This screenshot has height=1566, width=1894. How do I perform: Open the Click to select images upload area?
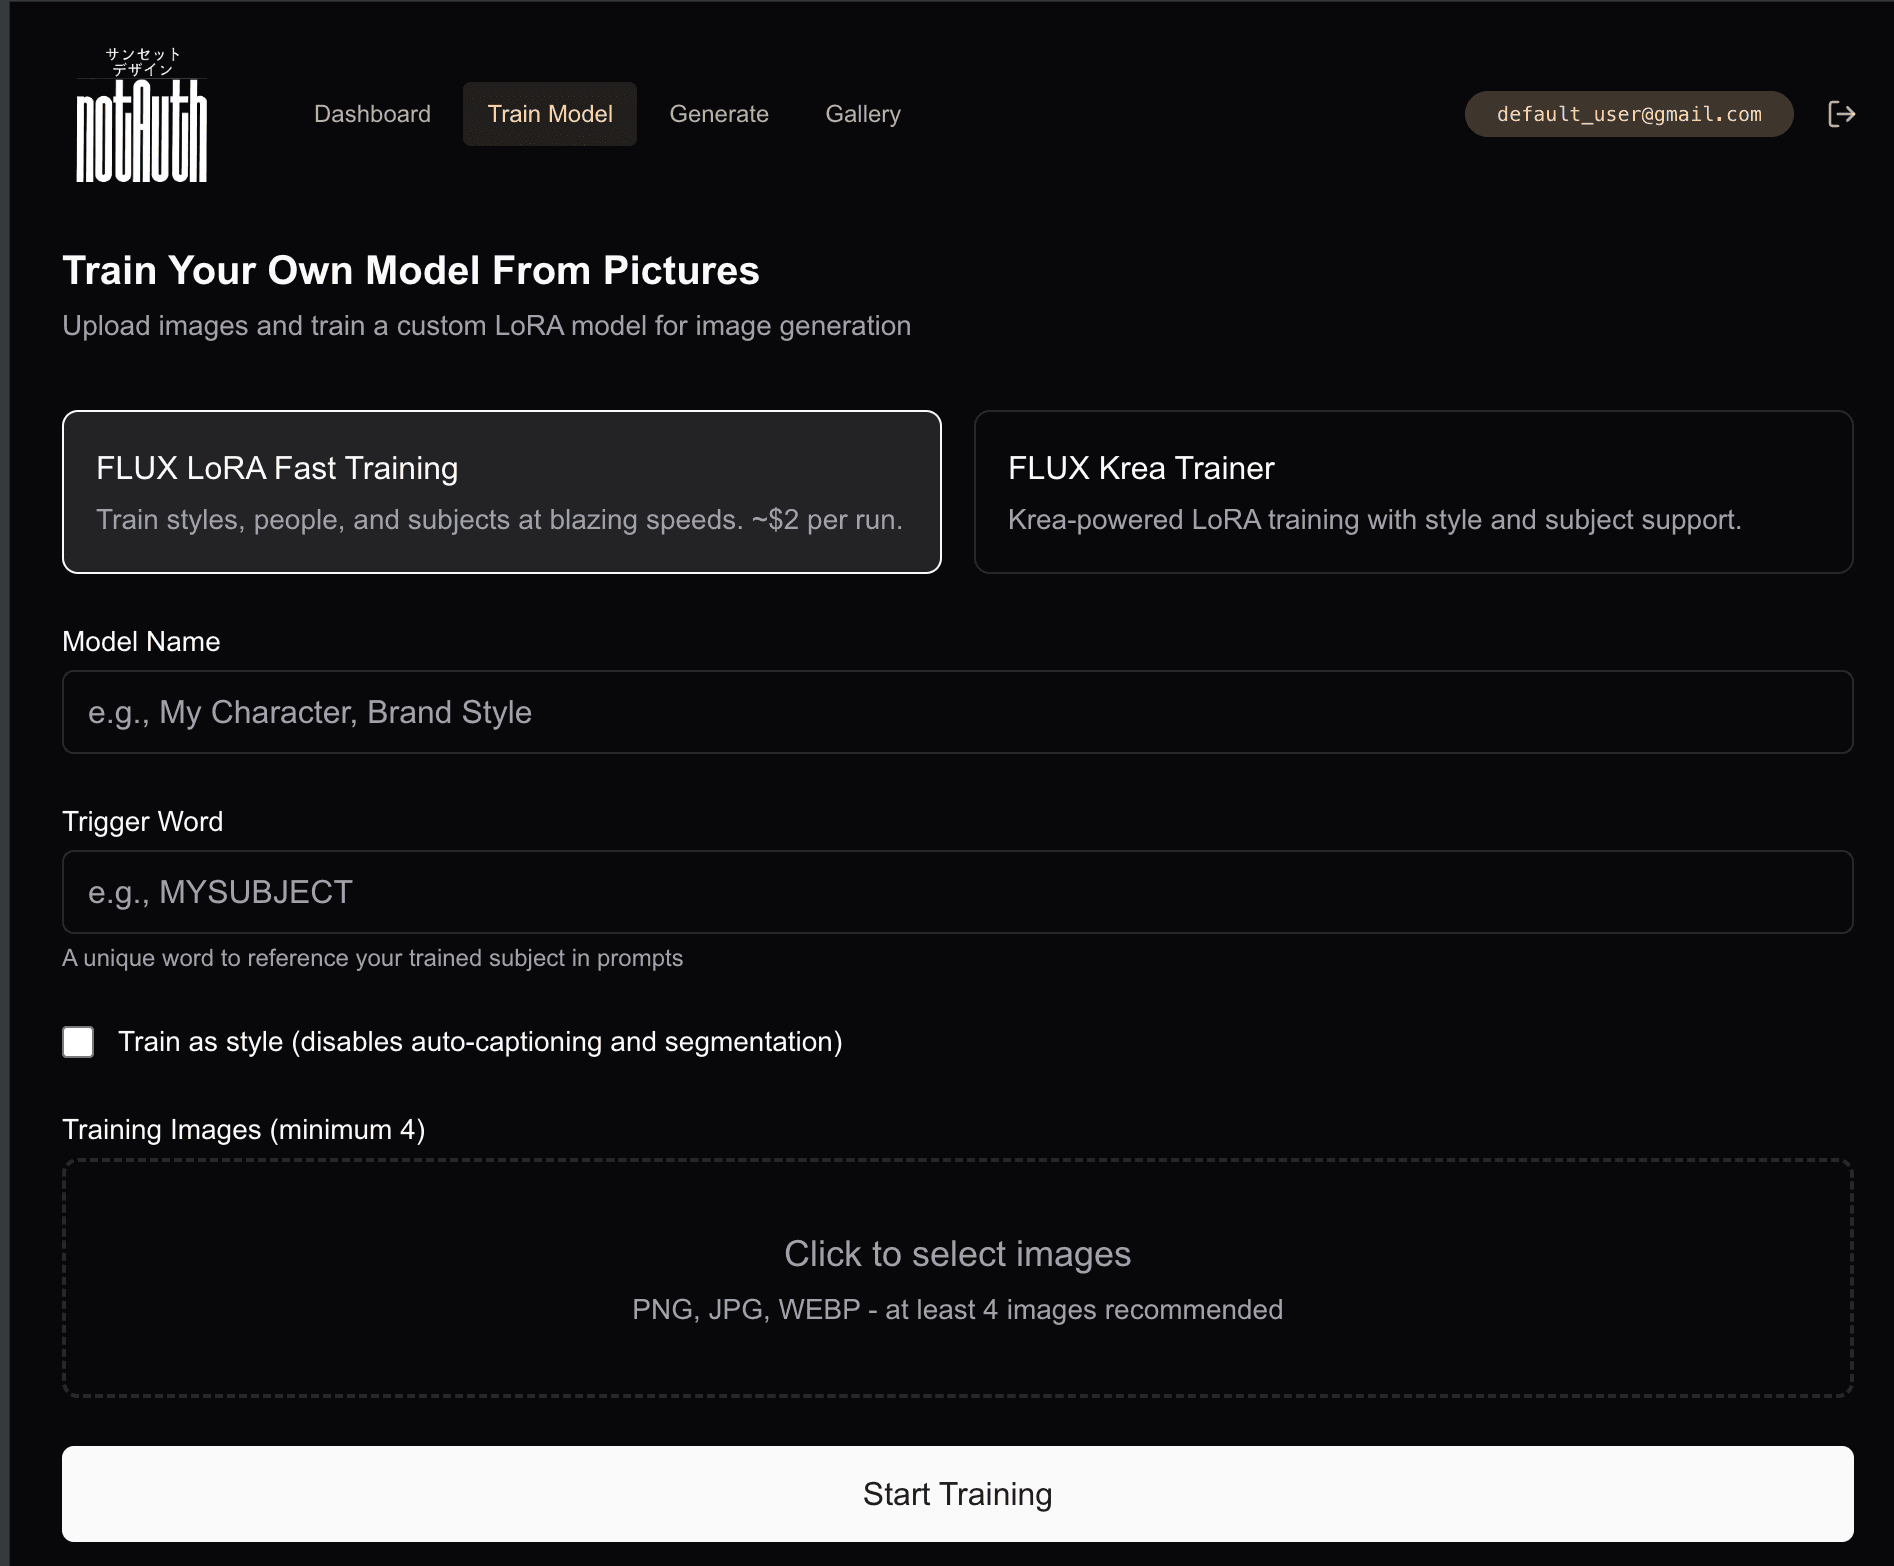click(958, 1278)
